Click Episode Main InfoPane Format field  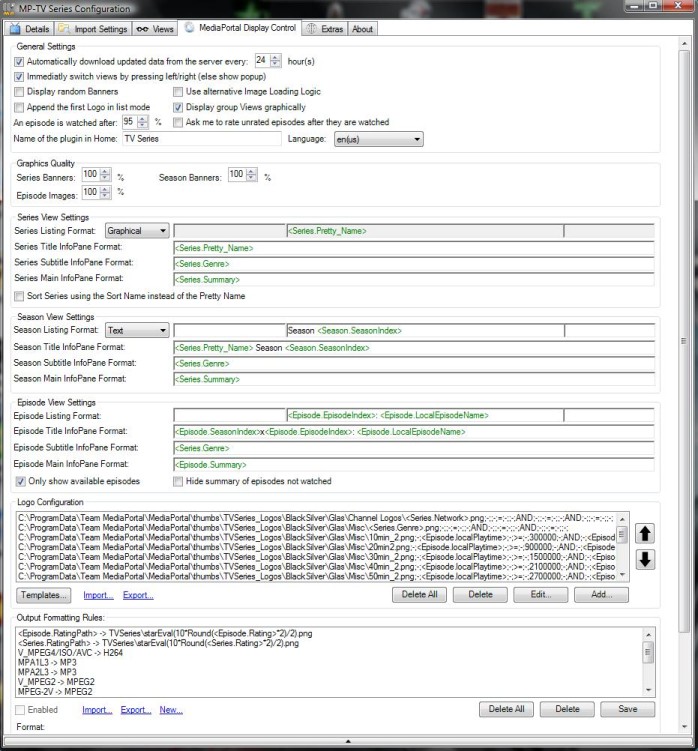click(x=414, y=465)
